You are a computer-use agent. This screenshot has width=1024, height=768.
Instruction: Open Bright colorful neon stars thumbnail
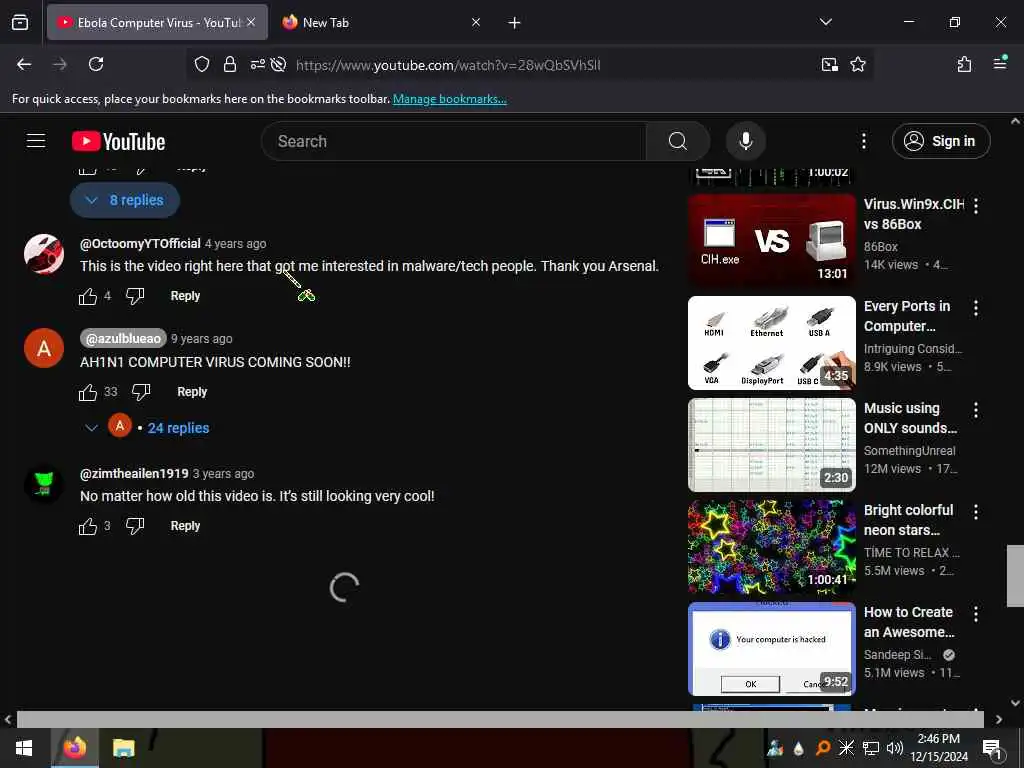click(771, 547)
